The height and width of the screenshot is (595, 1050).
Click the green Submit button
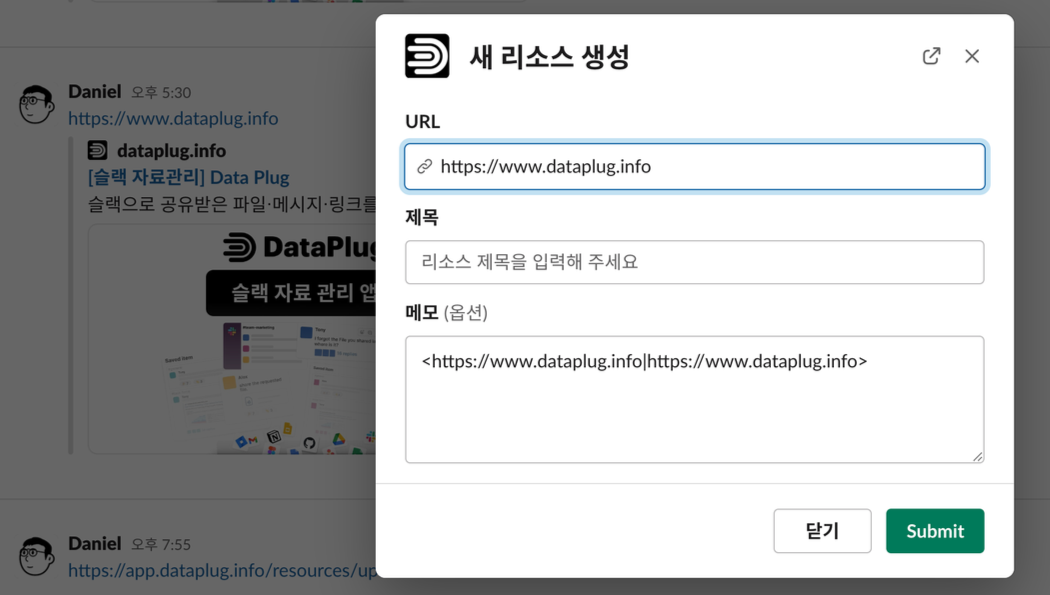[x=935, y=531]
